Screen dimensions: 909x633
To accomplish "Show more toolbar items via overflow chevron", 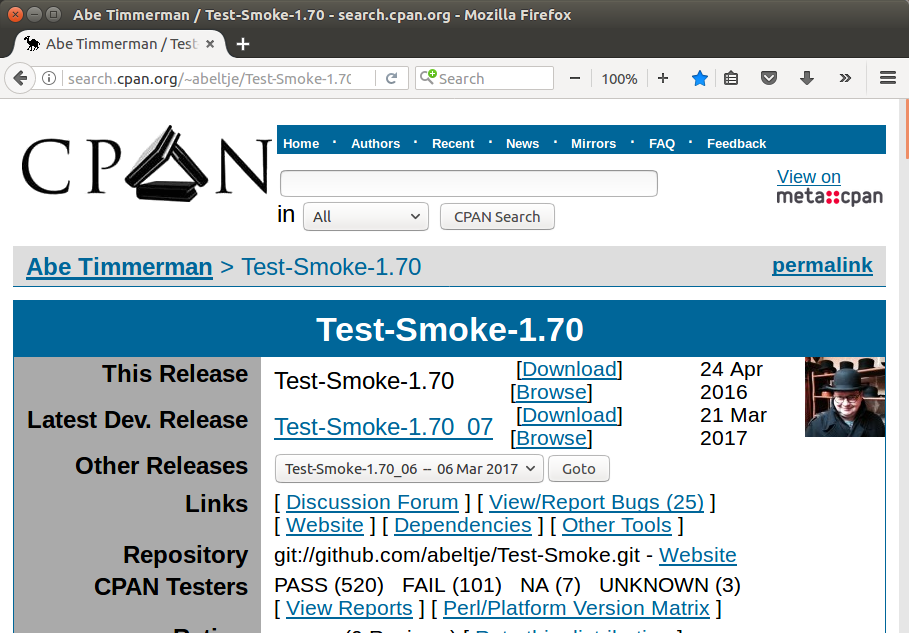I will 845,78.
